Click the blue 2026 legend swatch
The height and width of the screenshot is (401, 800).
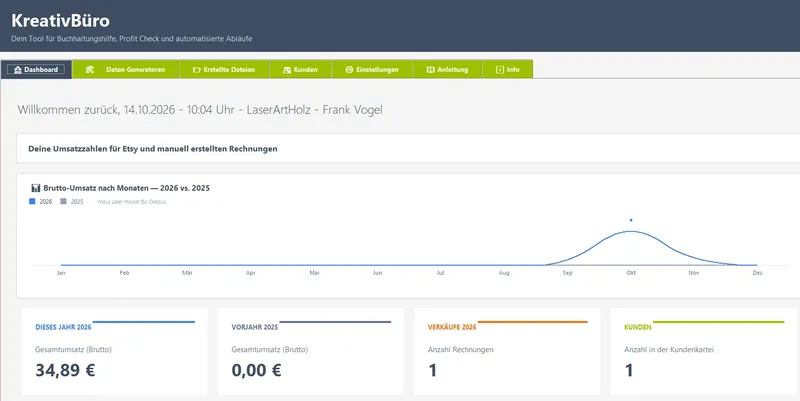32,202
